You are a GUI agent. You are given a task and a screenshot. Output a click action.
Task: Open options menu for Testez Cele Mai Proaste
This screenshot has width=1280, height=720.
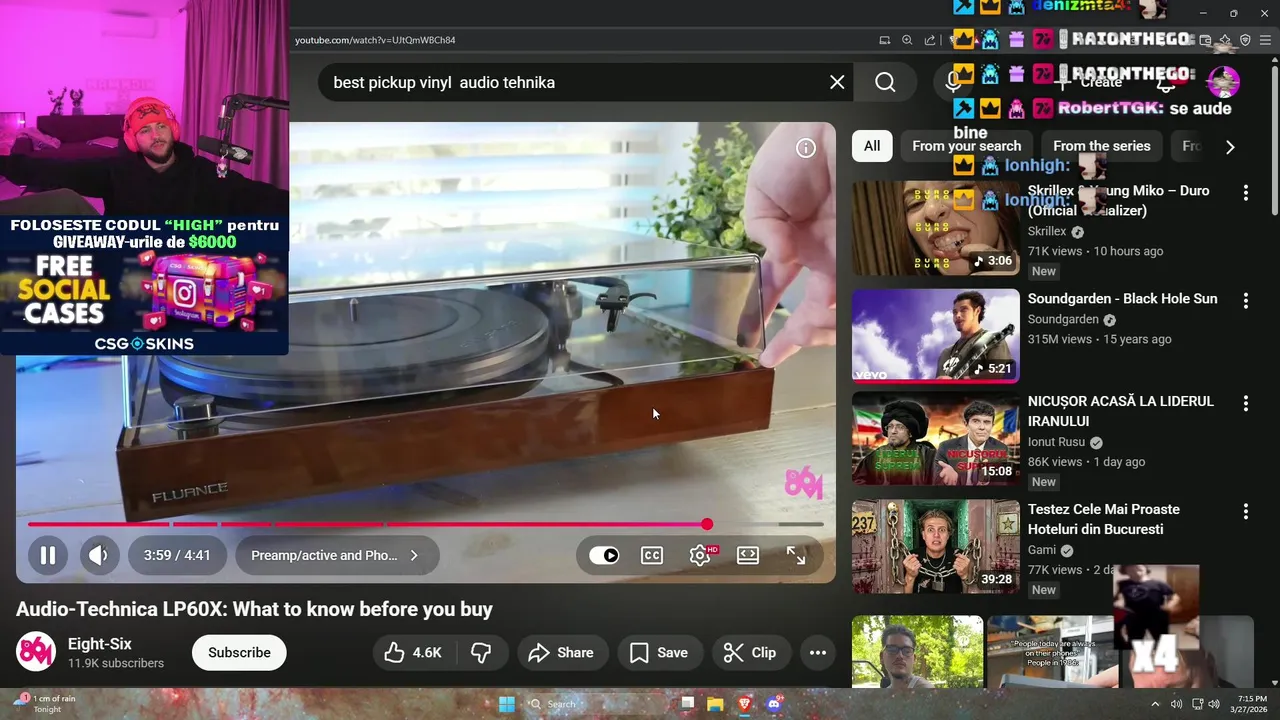point(1246,511)
